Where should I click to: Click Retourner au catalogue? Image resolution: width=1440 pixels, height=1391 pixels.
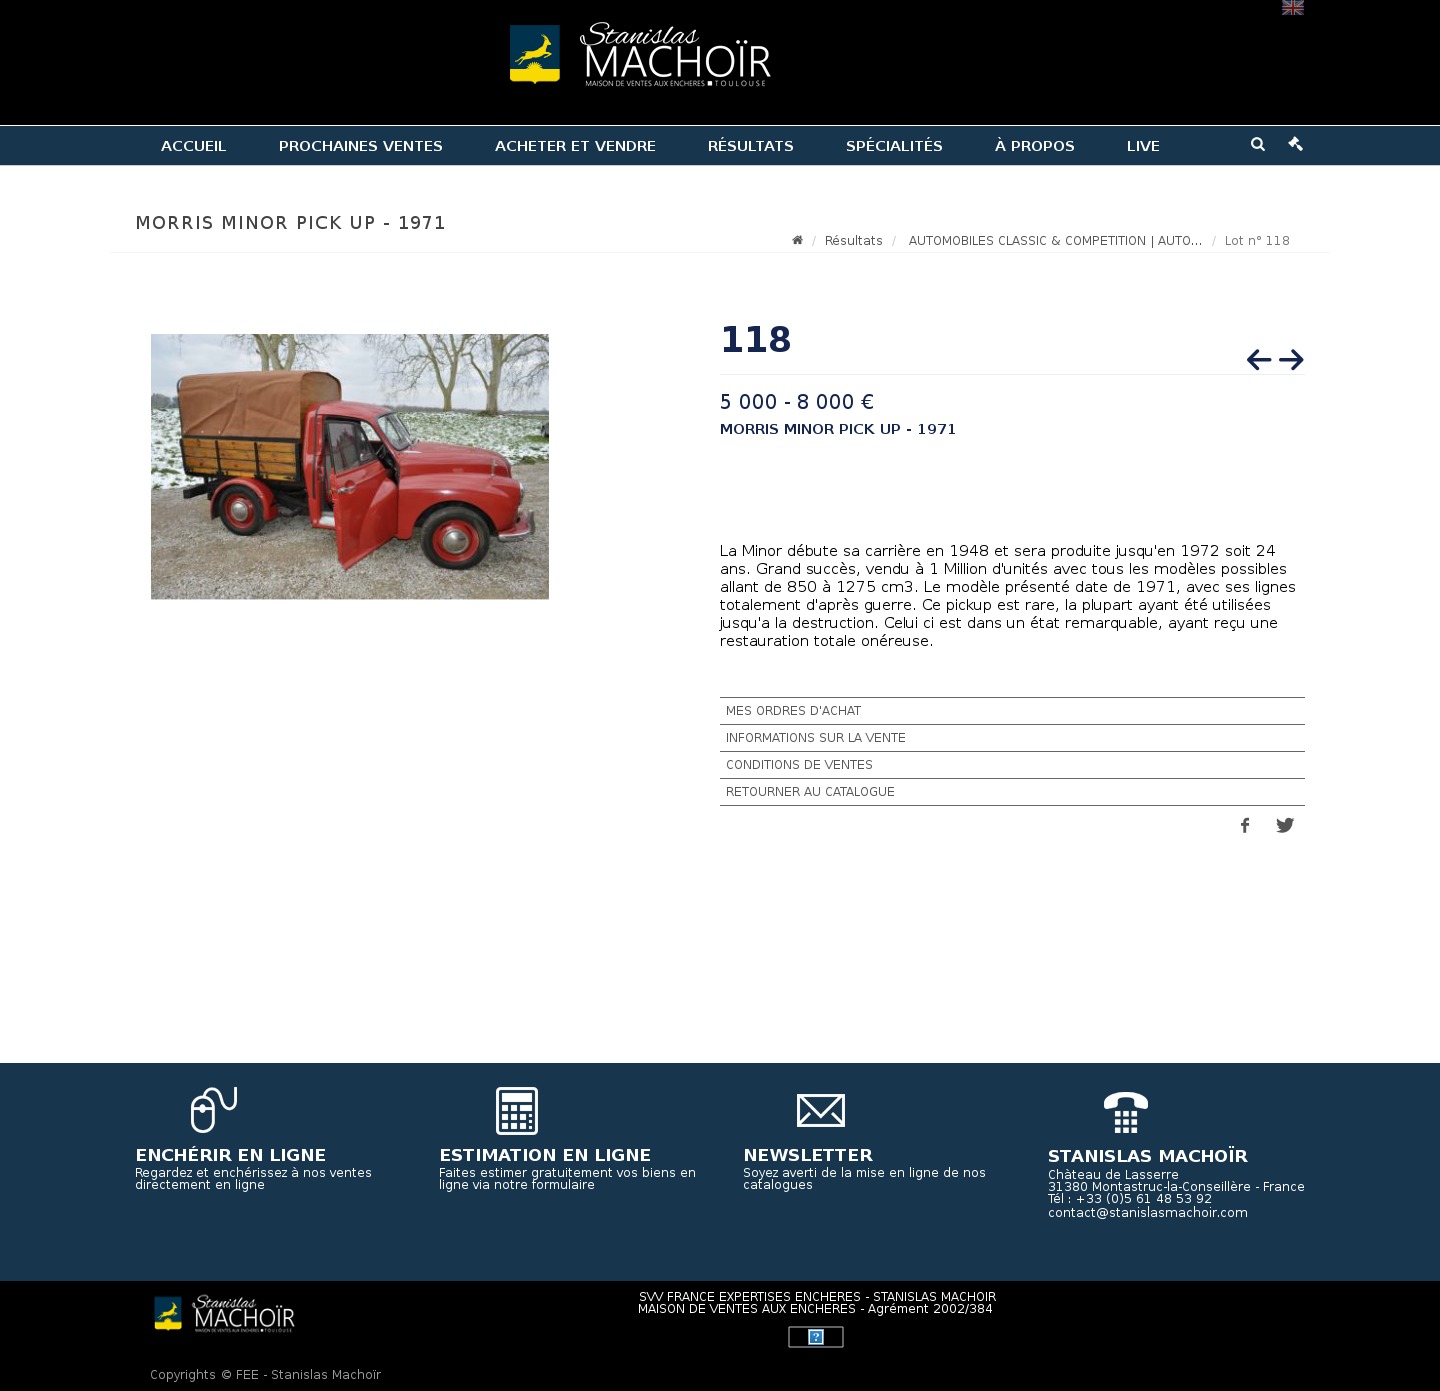(1012, 792)
